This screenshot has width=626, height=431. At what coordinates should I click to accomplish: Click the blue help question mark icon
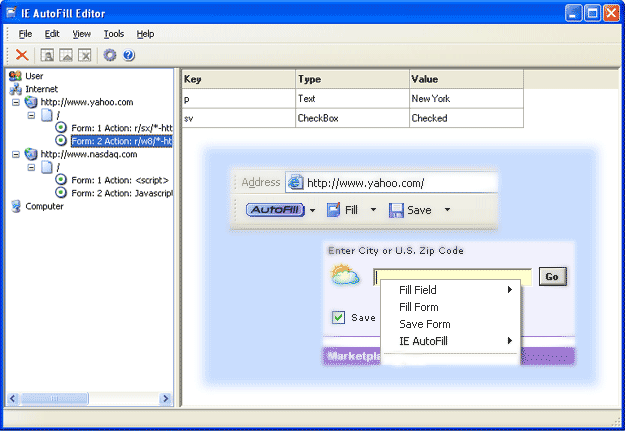[129, 55]
